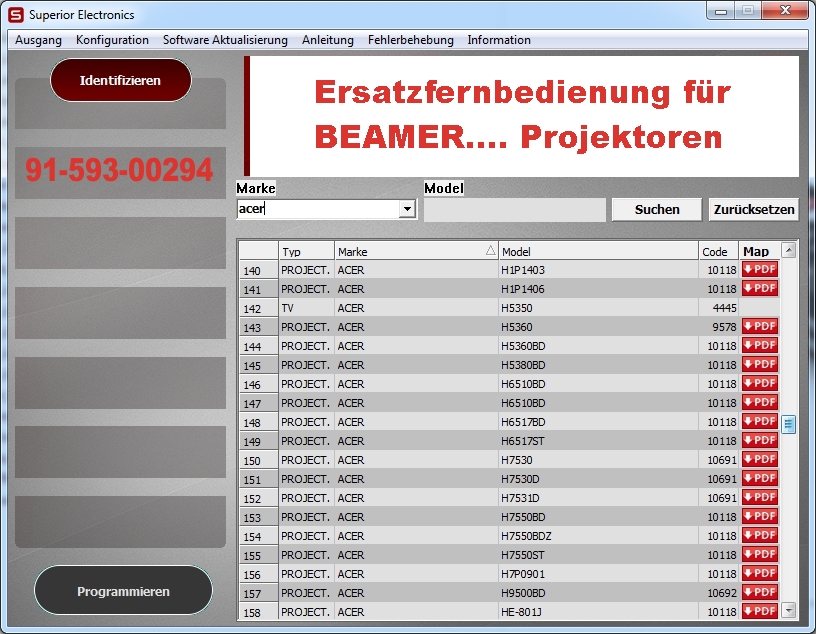Open PDF map for H7530D
This screenshot has height=634, width=816.
tap(759, 479)
